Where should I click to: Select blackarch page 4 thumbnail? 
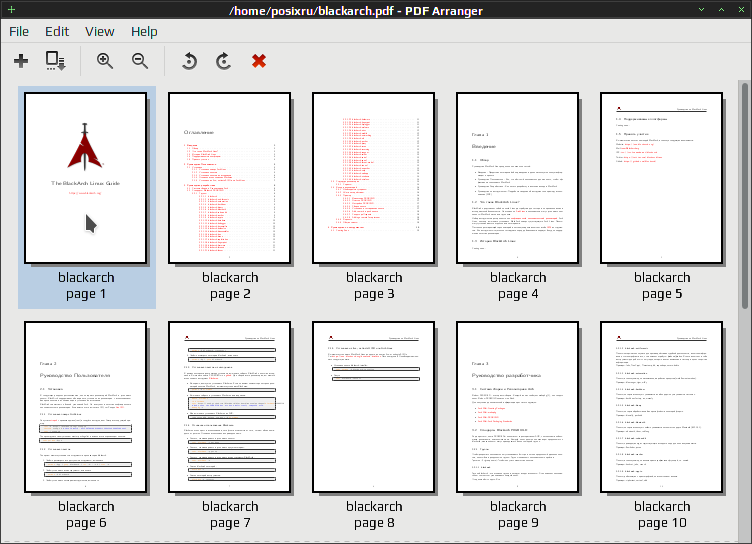(x=517, y=178)
